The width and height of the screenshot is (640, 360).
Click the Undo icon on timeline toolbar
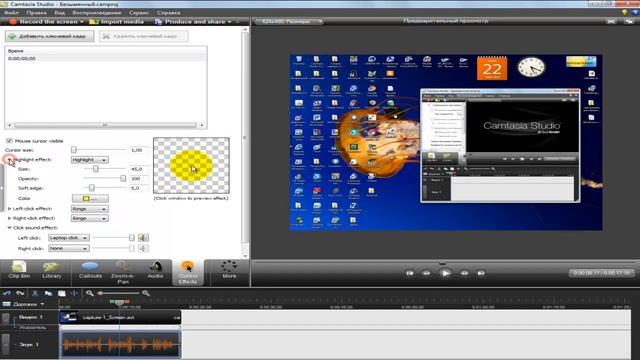pos(7,293)
